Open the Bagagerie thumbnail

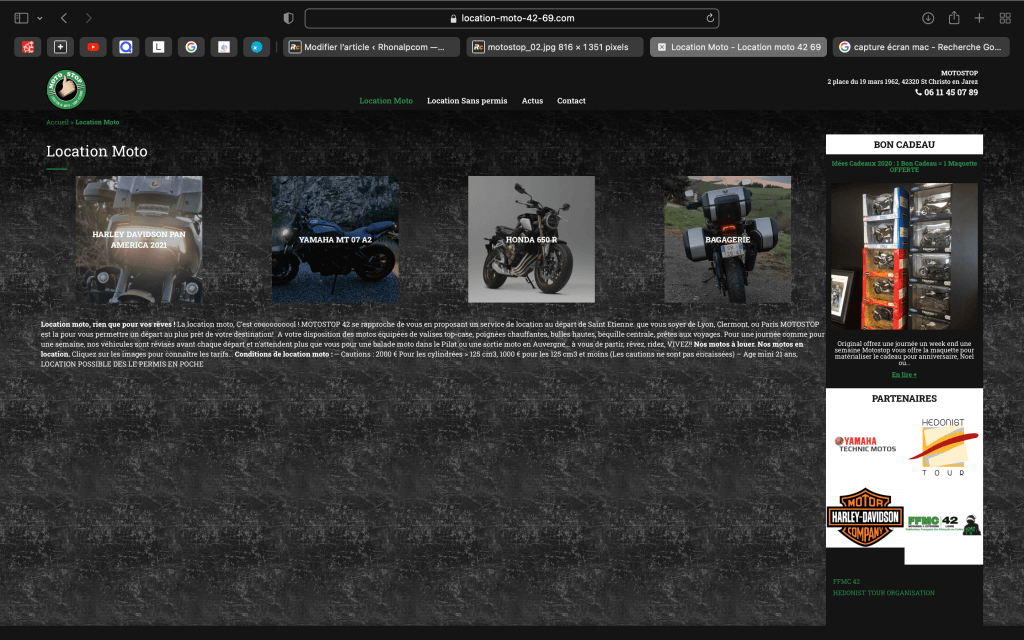(x=728, y=239)
